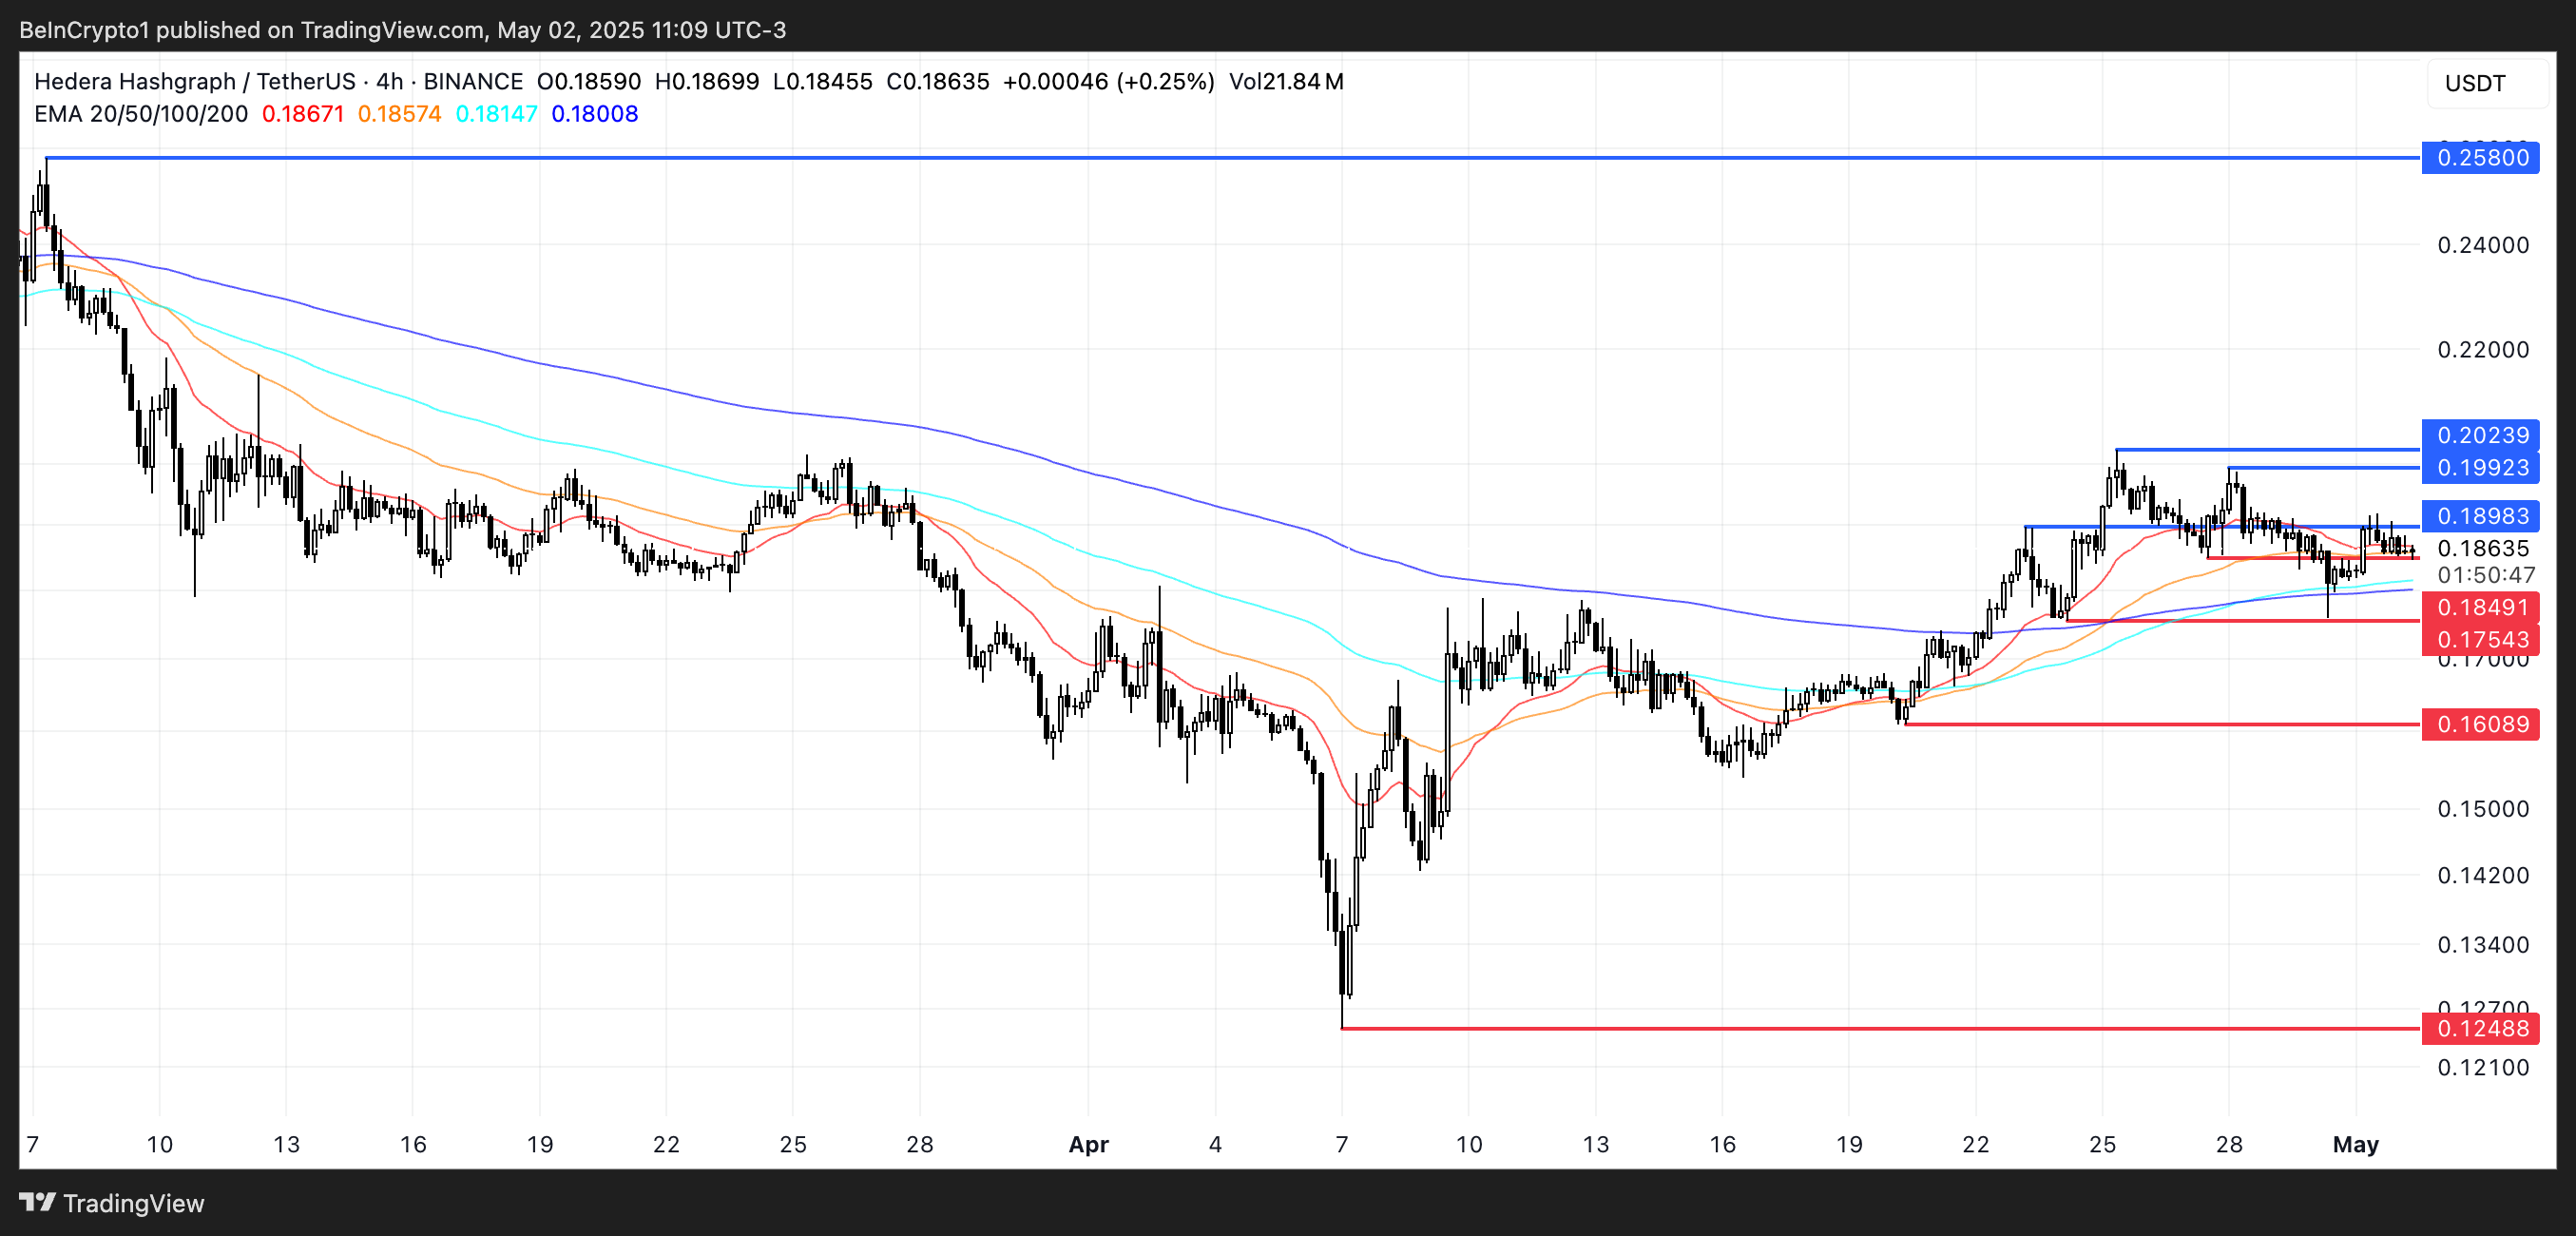Open the 4h timeframe selector
The width and height of the screenshot is (2576, 1236).
(389, 81)
